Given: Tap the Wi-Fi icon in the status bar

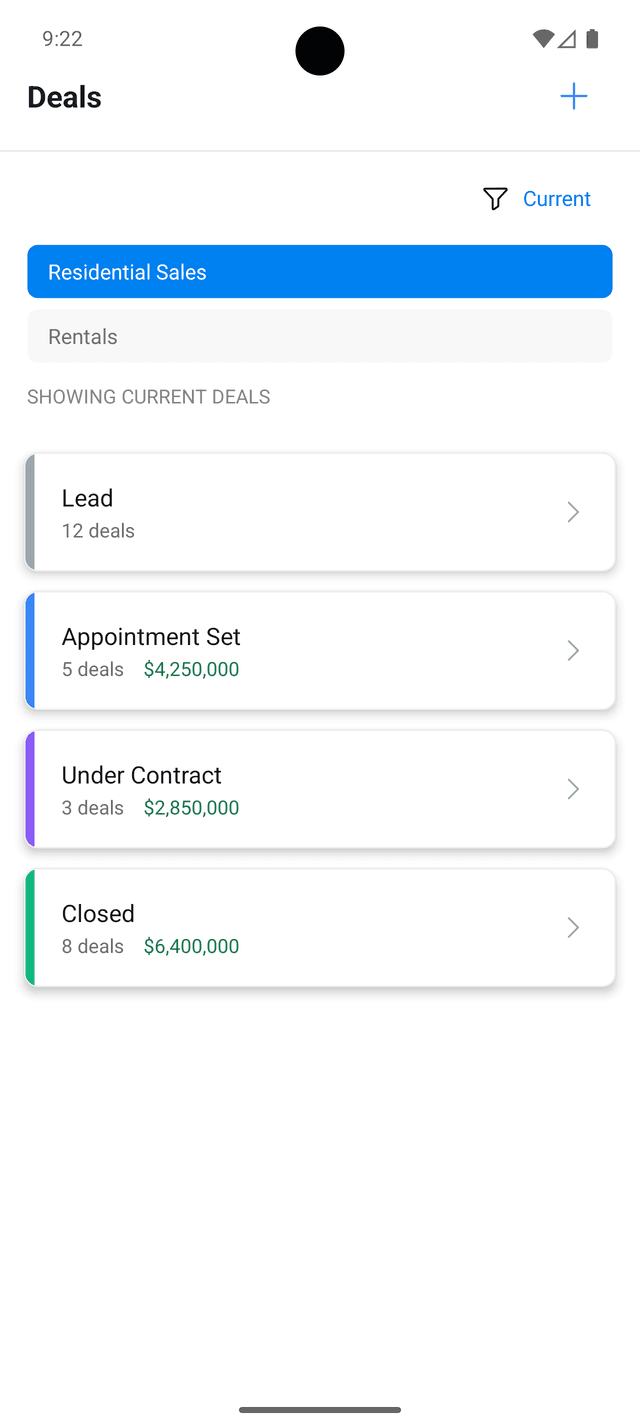Looking at the screenshot, I should pos(542,38).
